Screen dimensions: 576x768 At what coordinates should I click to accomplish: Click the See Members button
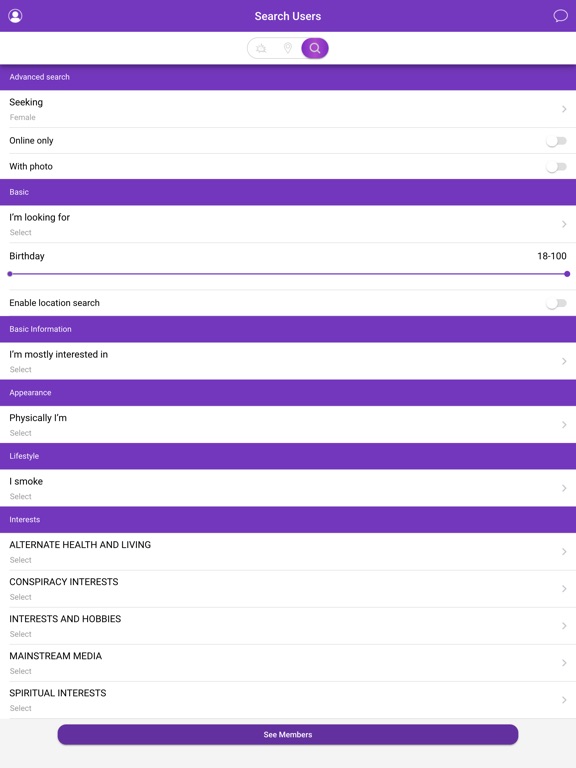tap(288, 735)
